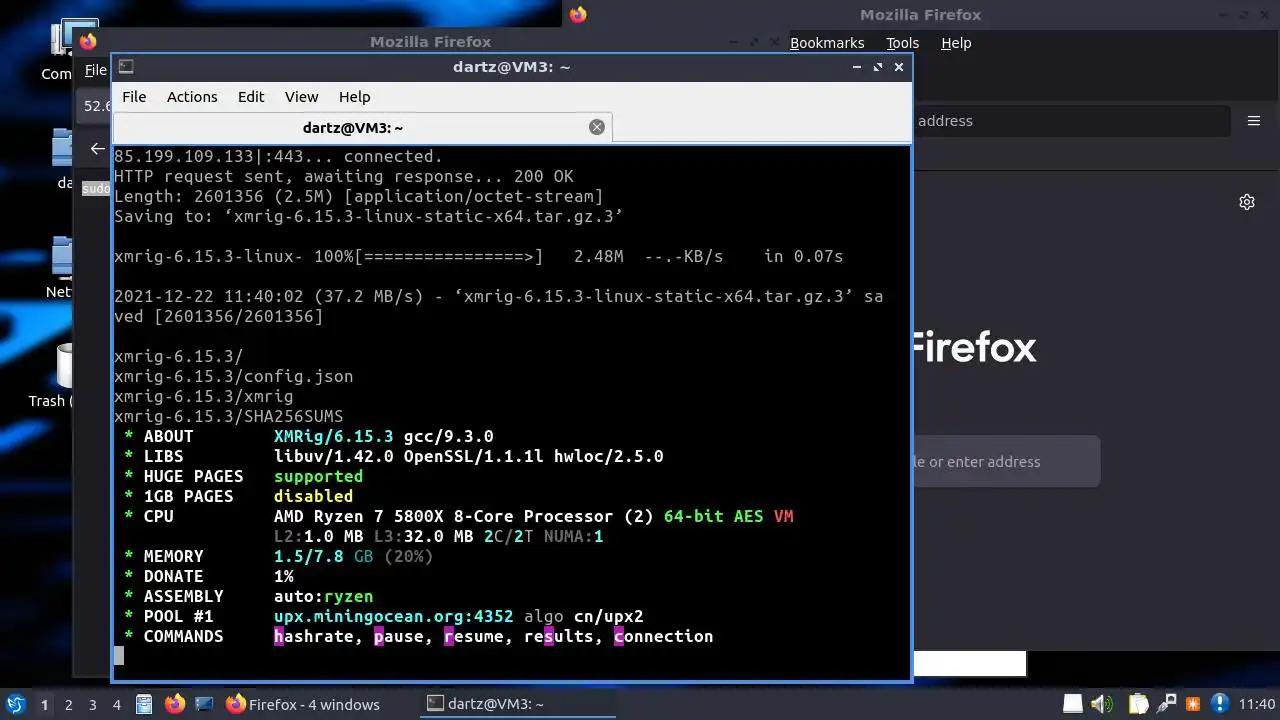Open Bookmarks menu in right Firefox window
Viewport: 1280px width, 720px height.
(x=827, y=43)
